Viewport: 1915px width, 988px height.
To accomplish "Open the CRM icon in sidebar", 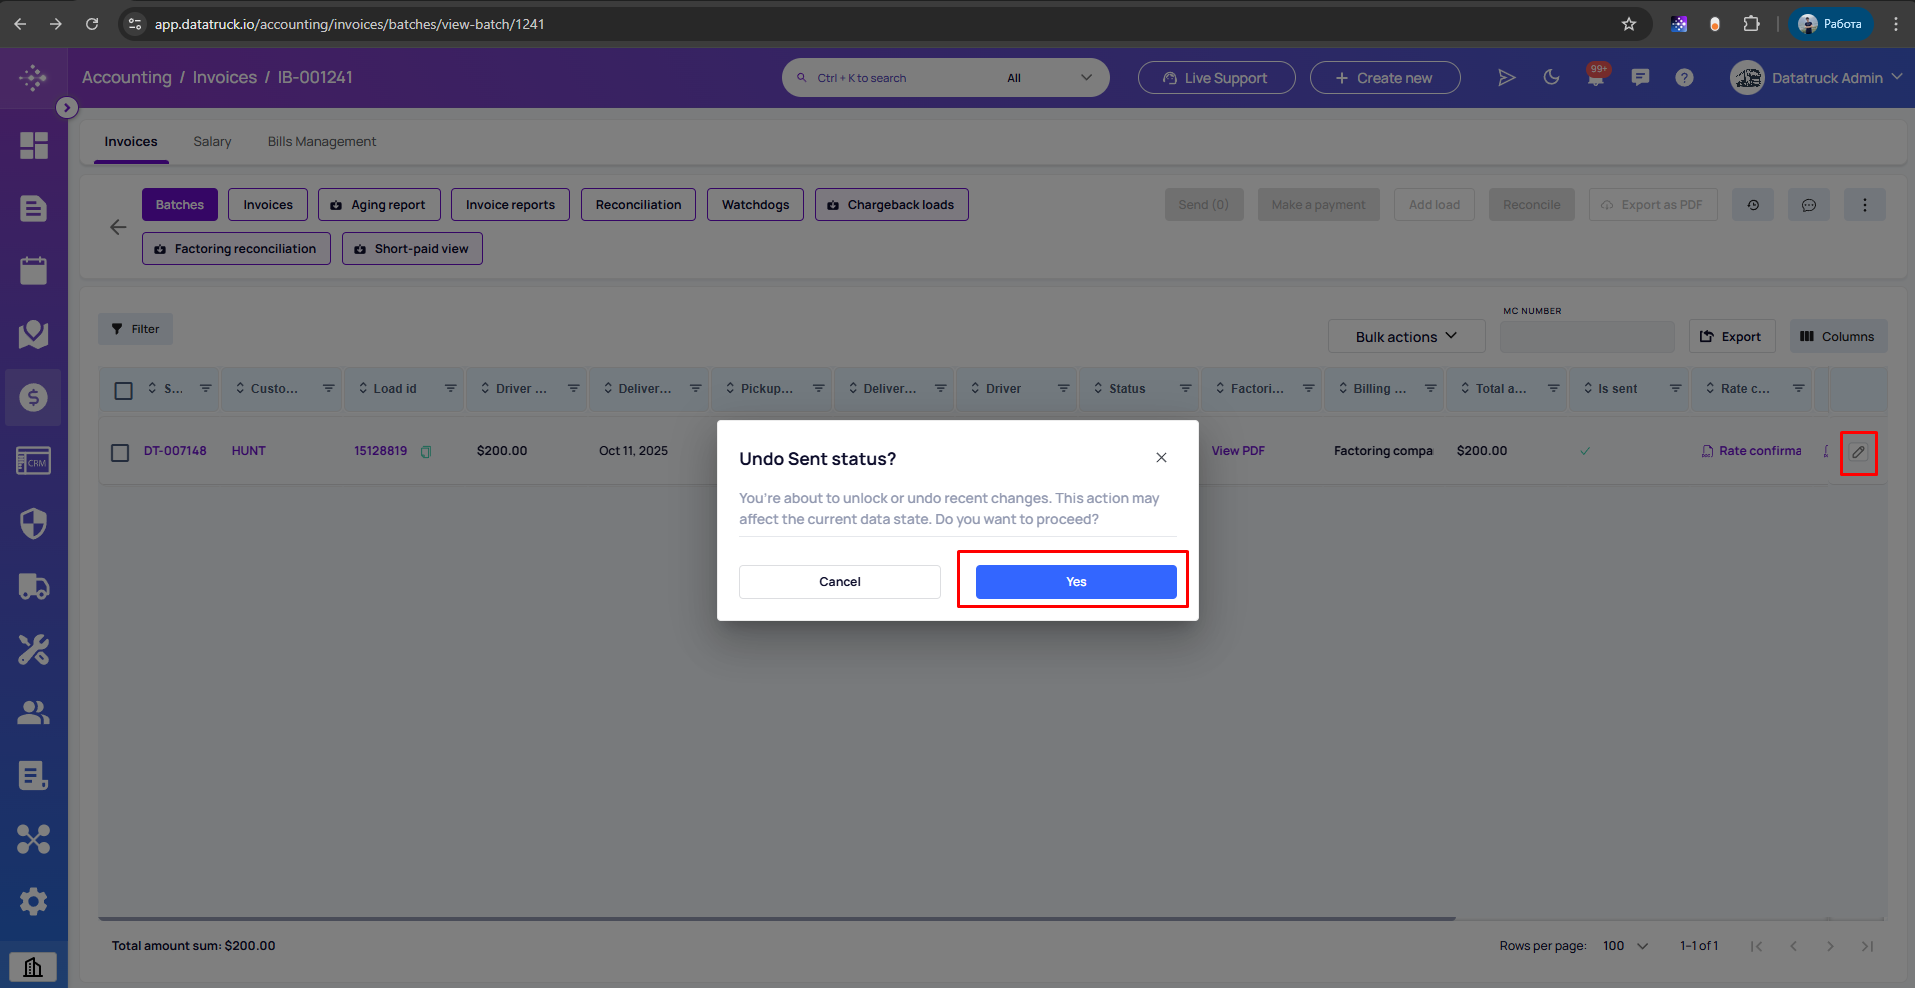I will click(34, 461).
